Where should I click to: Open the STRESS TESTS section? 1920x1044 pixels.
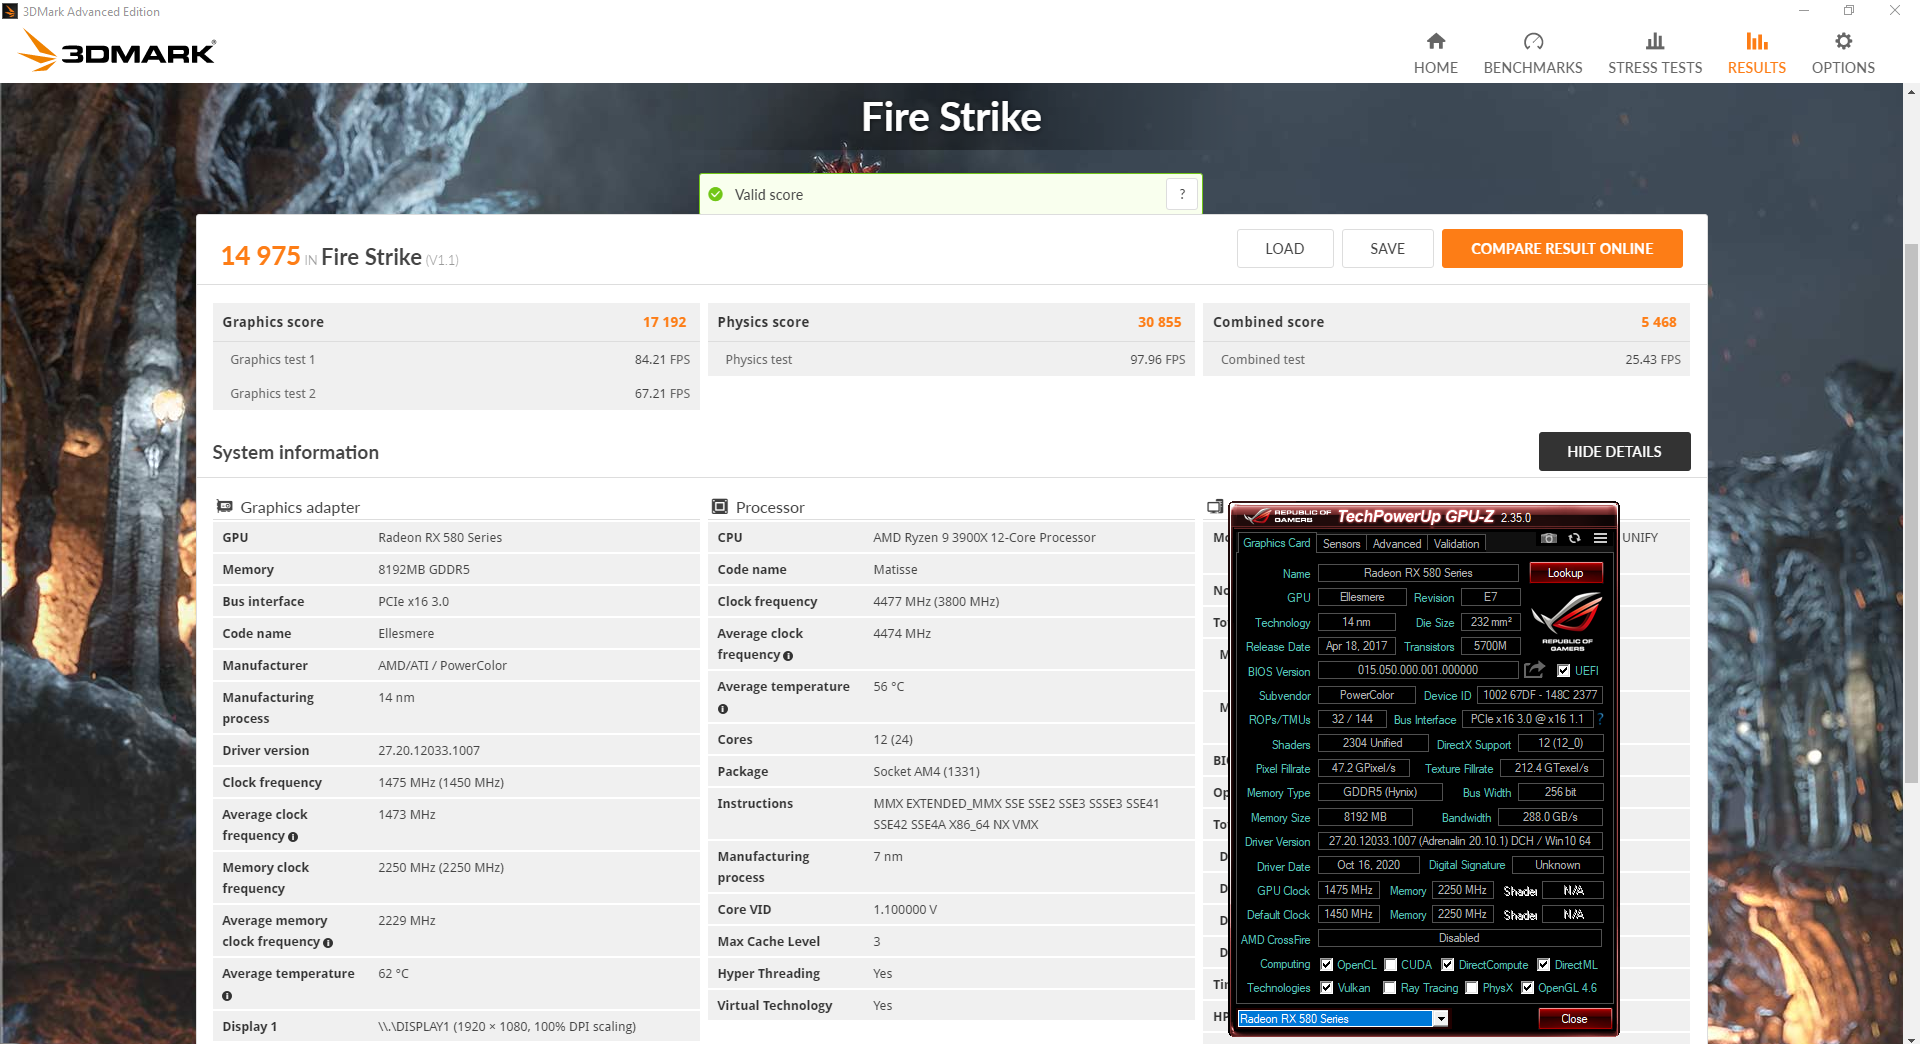point(1655,53)
